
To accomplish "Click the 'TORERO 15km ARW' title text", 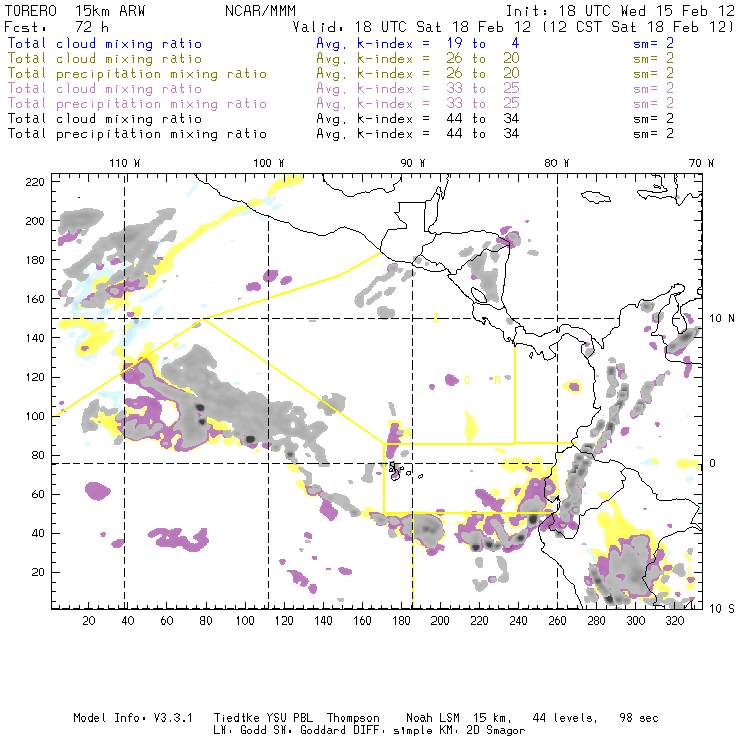I will [x=75, y=11].
